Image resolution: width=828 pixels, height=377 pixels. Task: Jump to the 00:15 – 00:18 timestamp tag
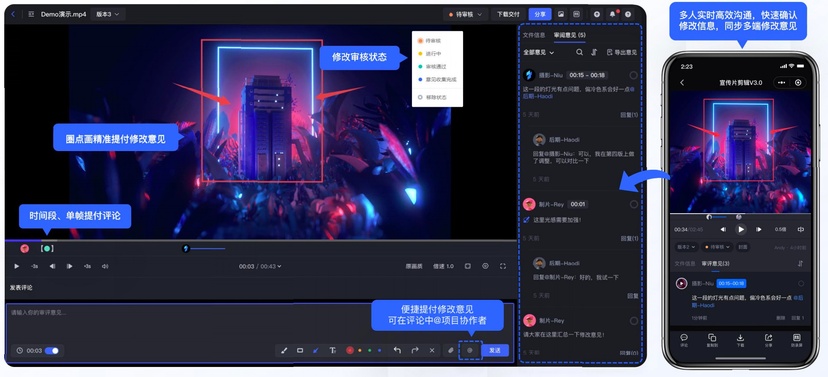pyautogui.click(x=587, y=76)
